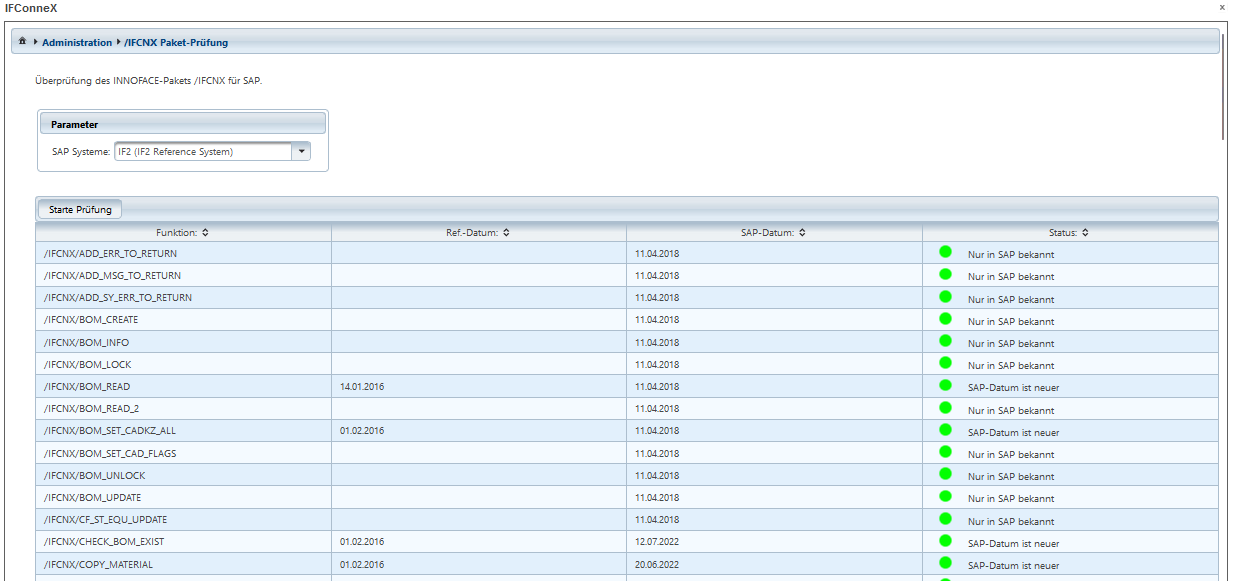Sort by Ref.-Datum column arrows
Viewport: 1234px width, 581px height.
[506, 233]
